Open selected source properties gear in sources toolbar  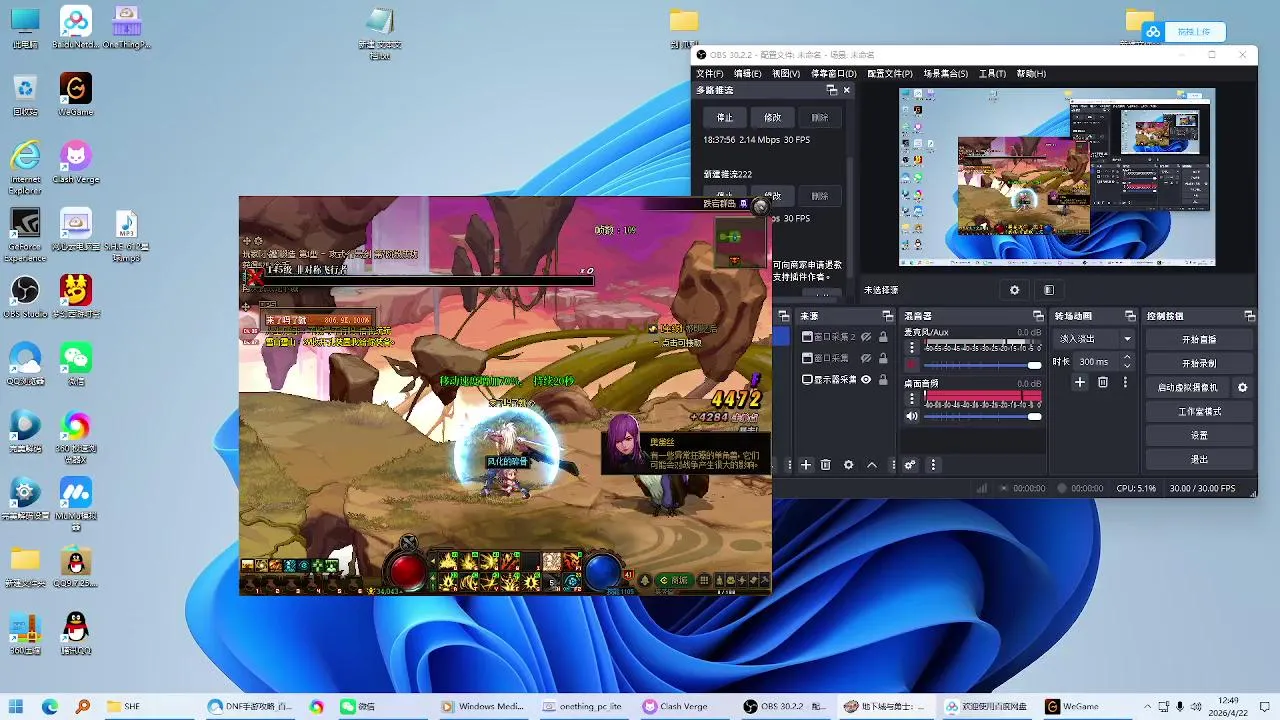[x=849, y=465]
